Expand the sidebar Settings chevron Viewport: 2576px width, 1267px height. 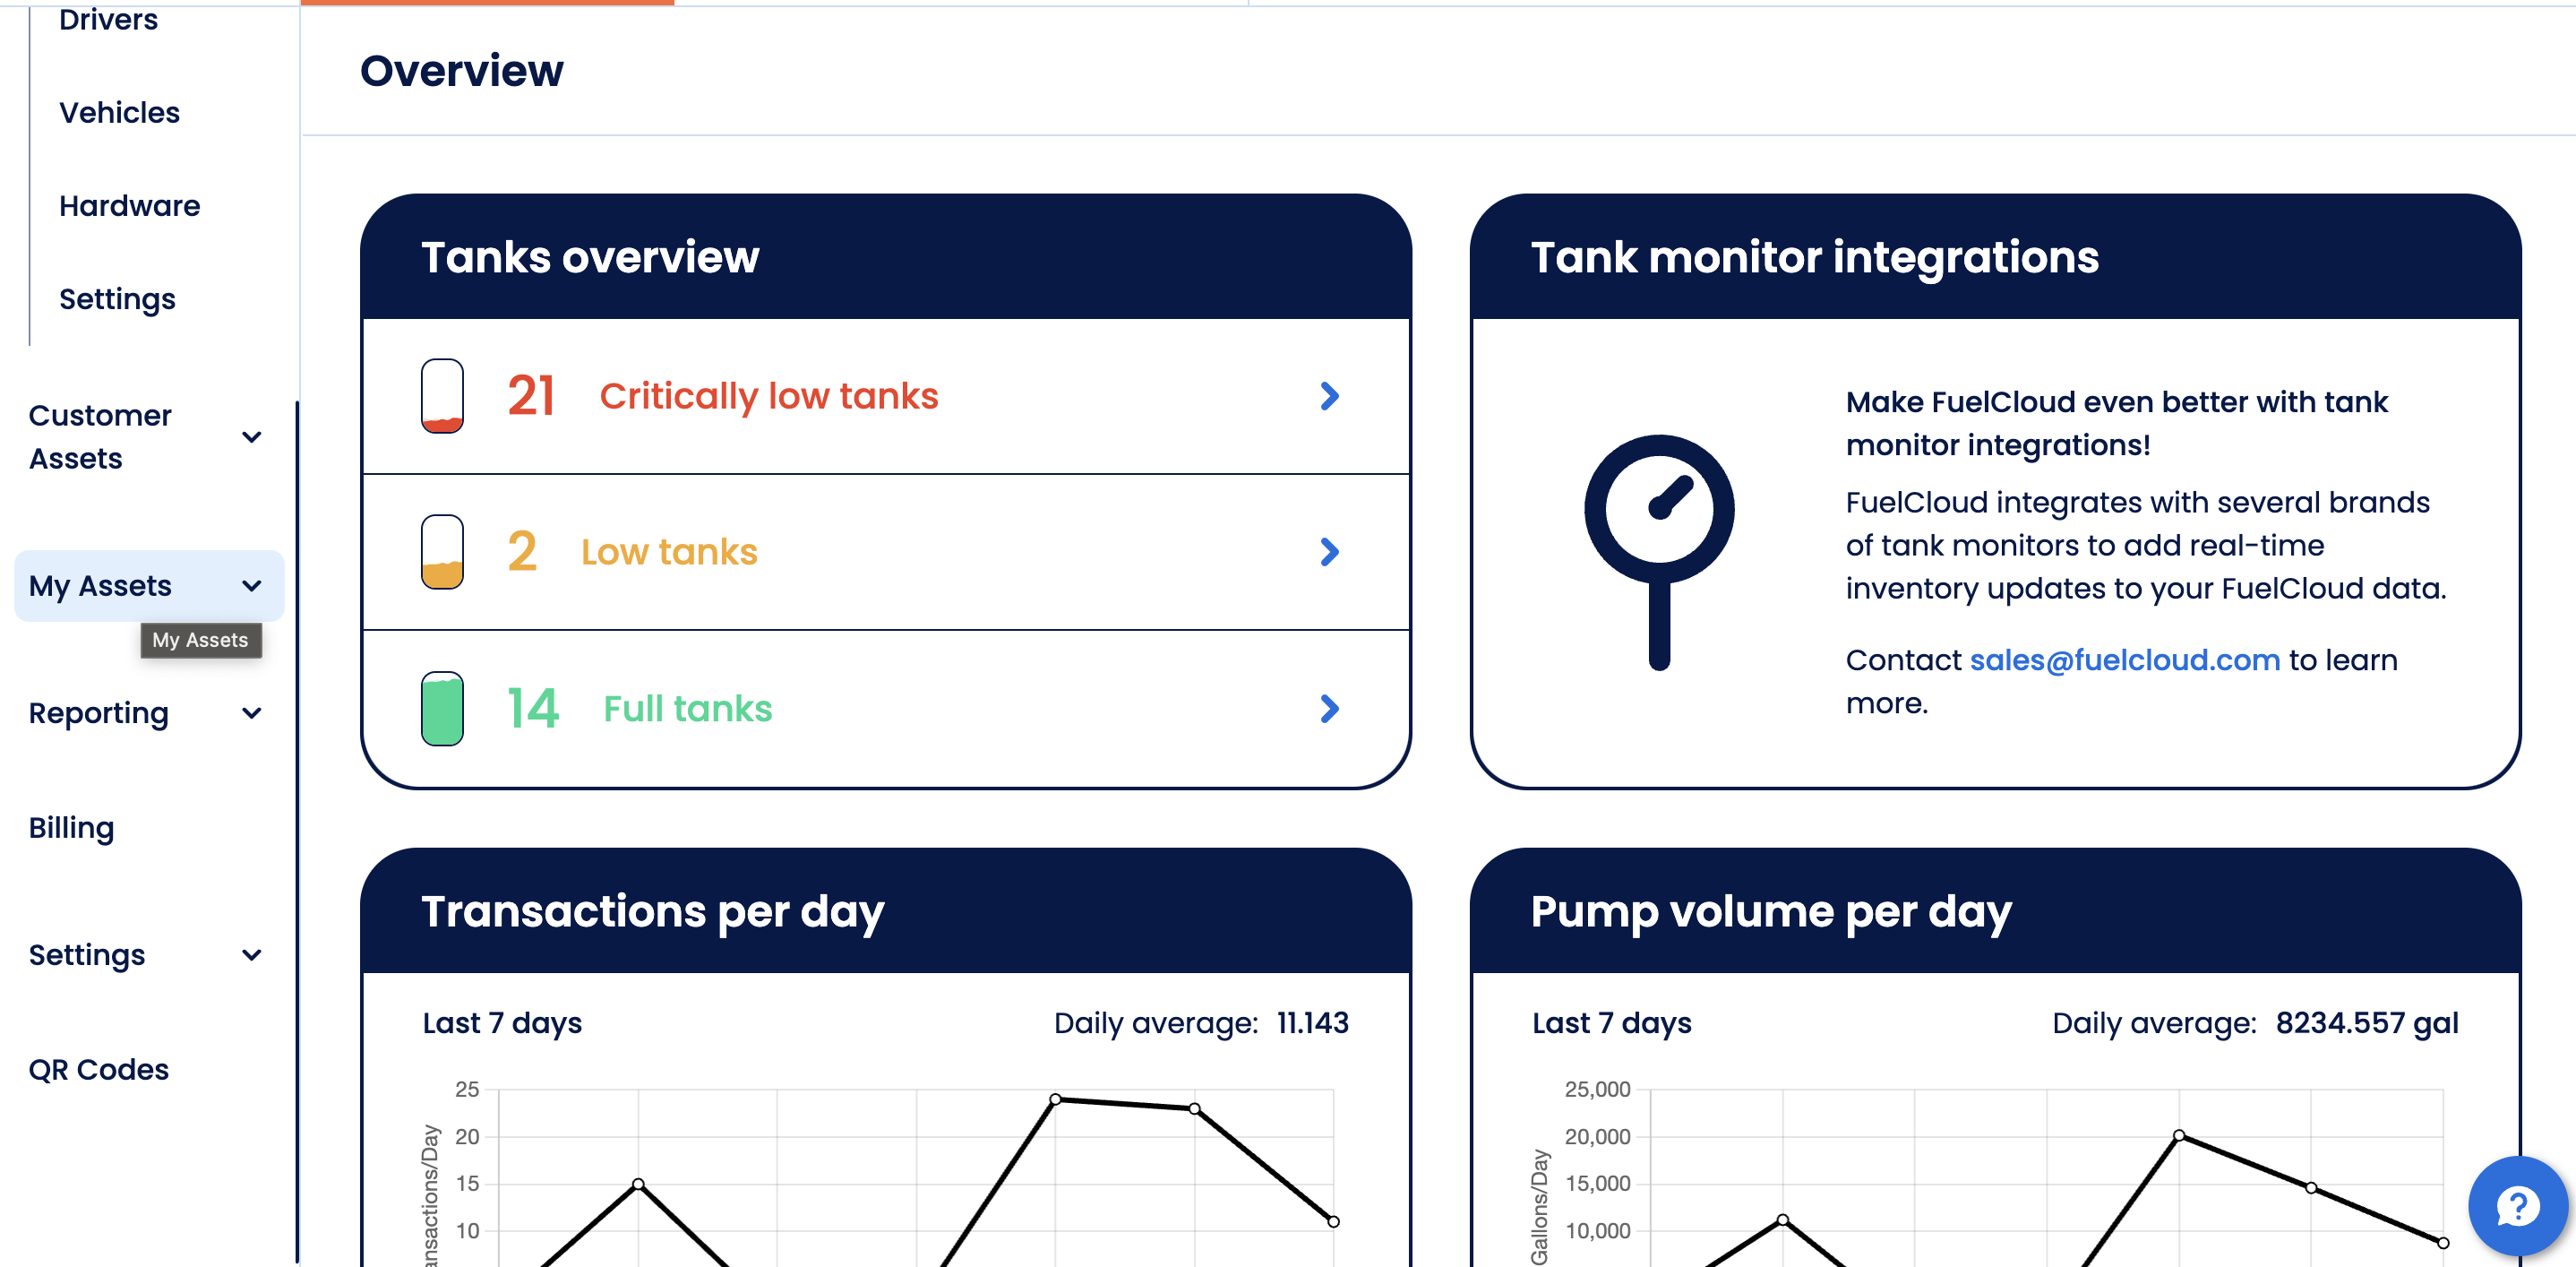(x=252, y=955)
